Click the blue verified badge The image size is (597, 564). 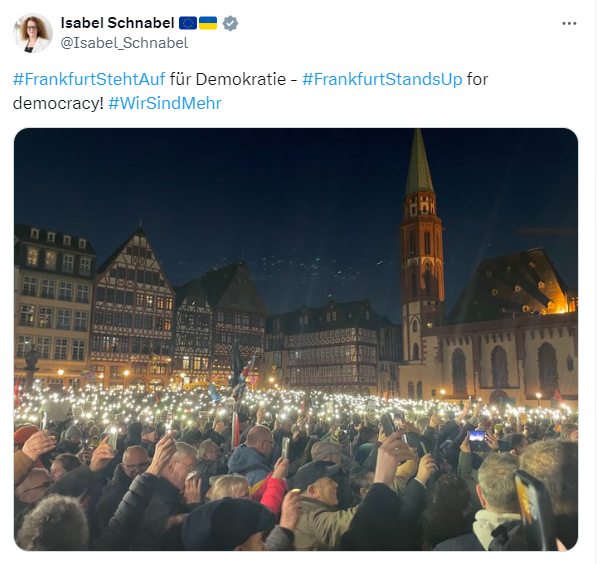pos(230,23)
